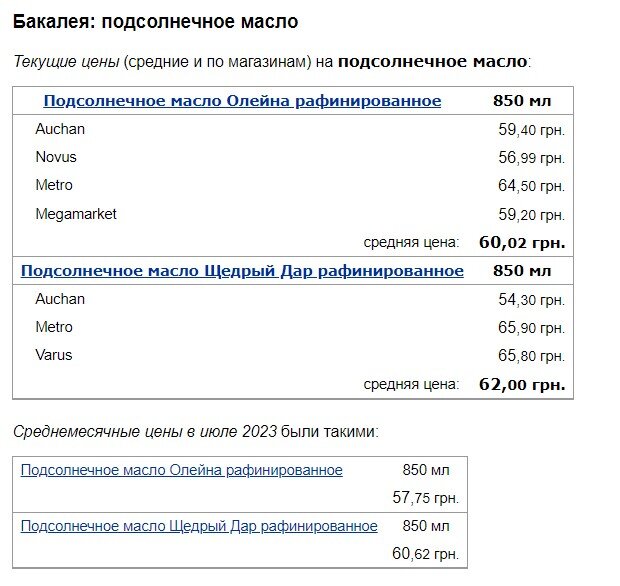Click the average price 62,00 грн.
Image resolution: width=620 pixels, height=586 pixels.
(x=522, y=384)
